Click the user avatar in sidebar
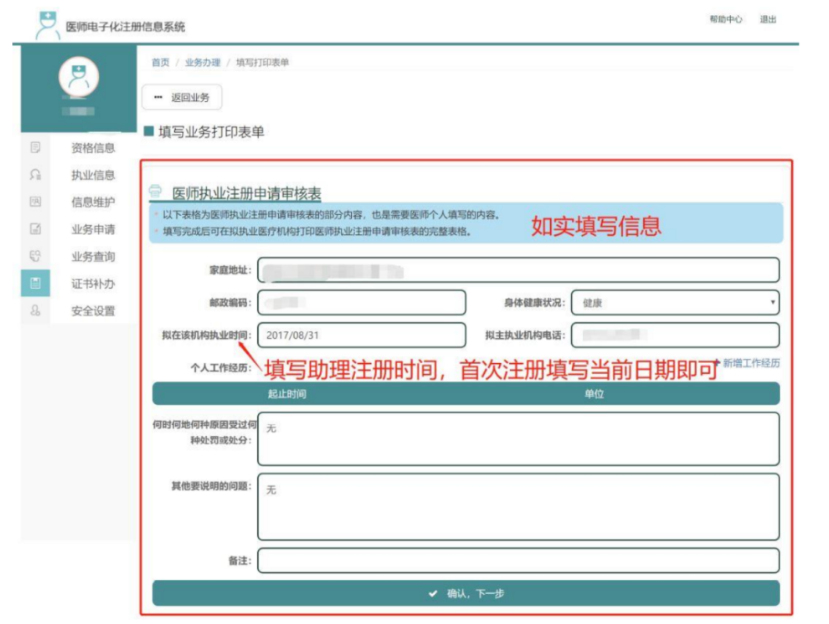Viewport: 829px width, 624px height. [79, 77]
